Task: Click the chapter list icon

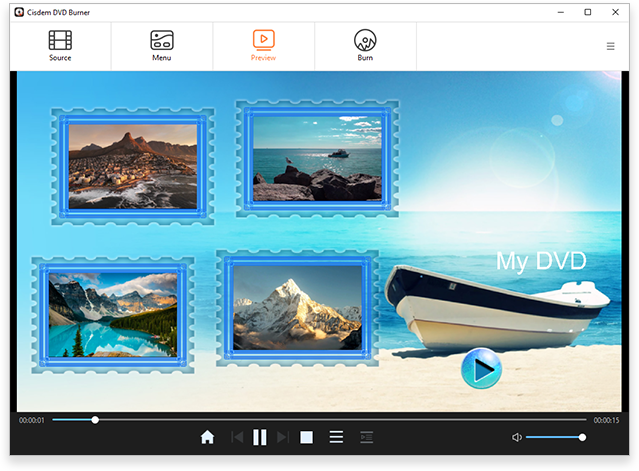Action: pyautogui.click(x=367, y=437)
